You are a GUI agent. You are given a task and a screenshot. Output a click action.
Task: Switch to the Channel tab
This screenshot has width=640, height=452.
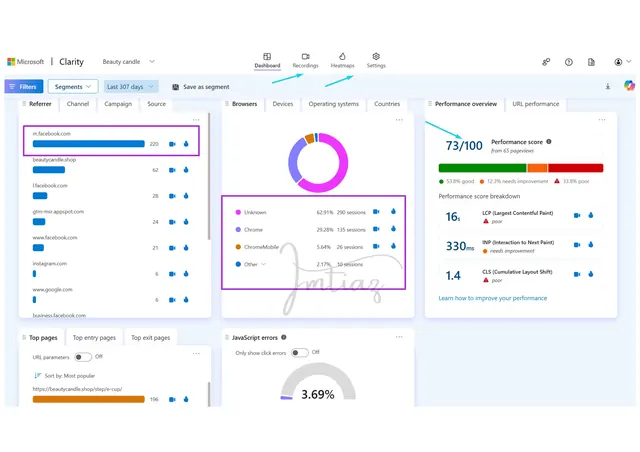click(x=78, y=104)
